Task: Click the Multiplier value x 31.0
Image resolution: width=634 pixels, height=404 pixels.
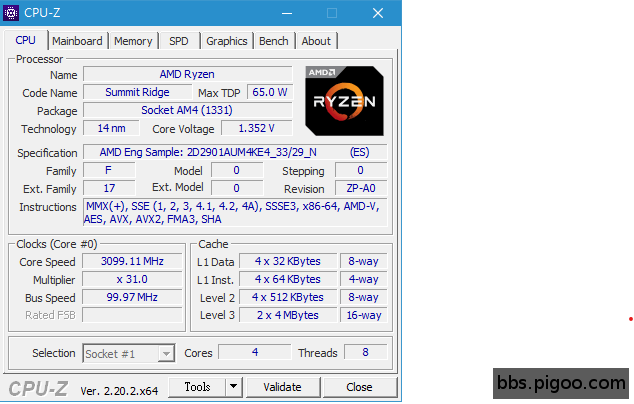Action: pos(132,279)
